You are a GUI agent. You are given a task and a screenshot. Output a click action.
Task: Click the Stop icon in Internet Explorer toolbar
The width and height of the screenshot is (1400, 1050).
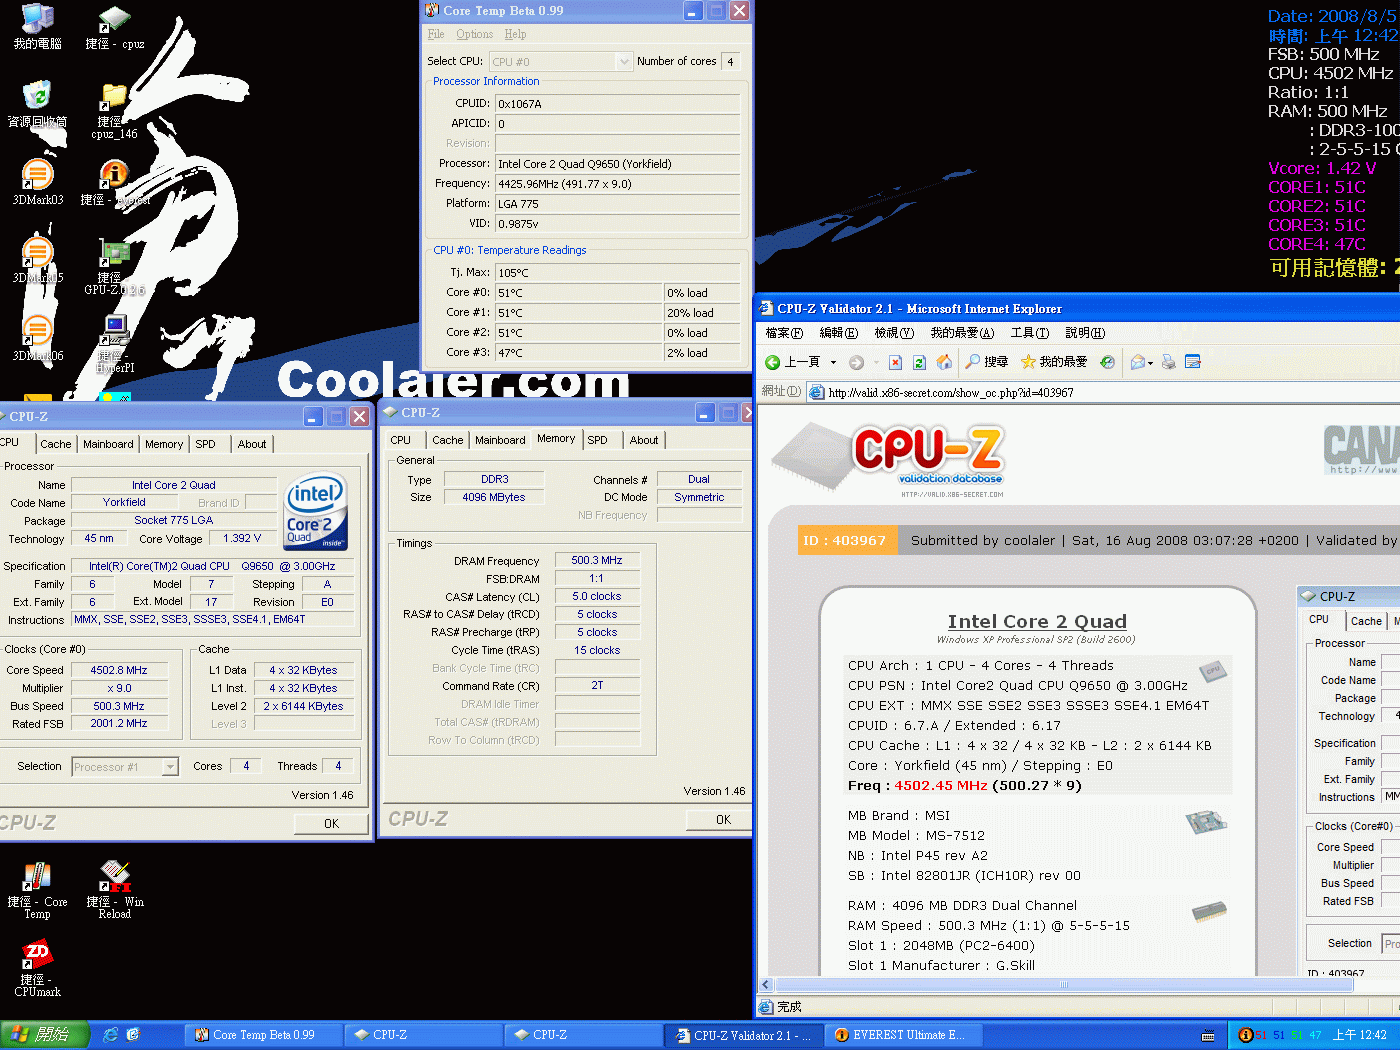895,362
